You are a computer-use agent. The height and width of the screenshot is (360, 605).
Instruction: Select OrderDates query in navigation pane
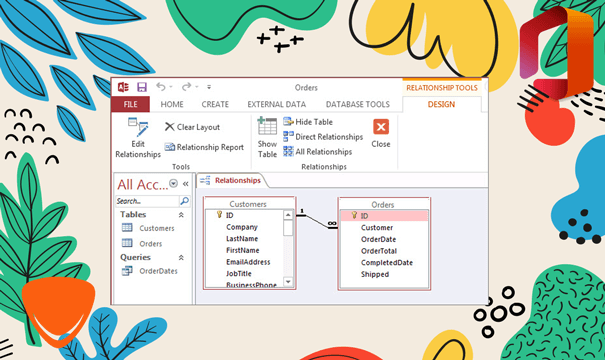click(150, 271)
